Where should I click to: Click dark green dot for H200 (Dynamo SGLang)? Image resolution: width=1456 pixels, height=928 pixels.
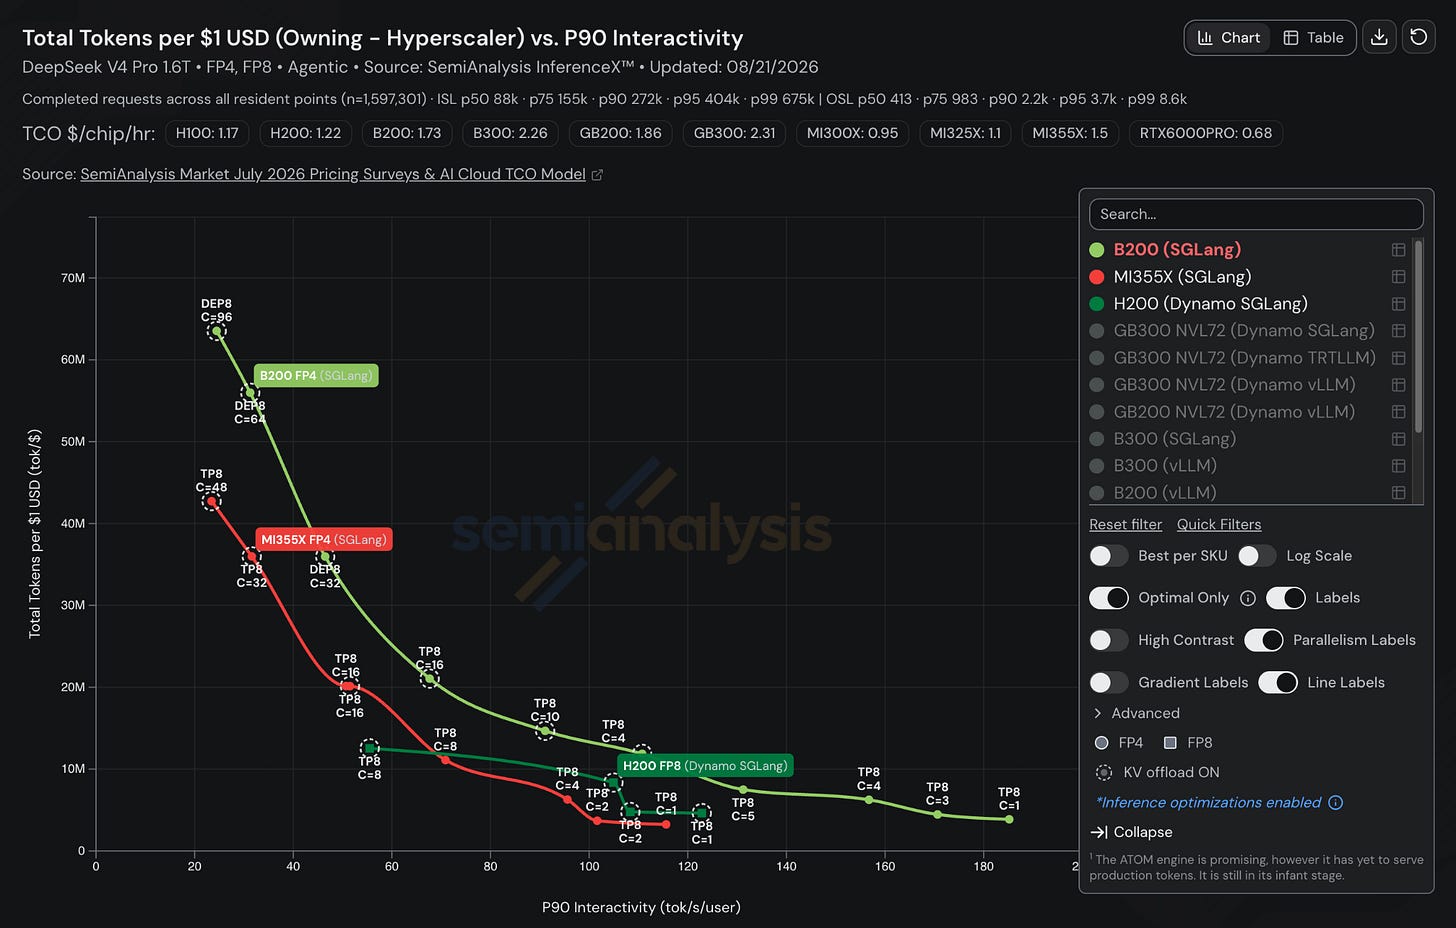[x=1097, y=304]
